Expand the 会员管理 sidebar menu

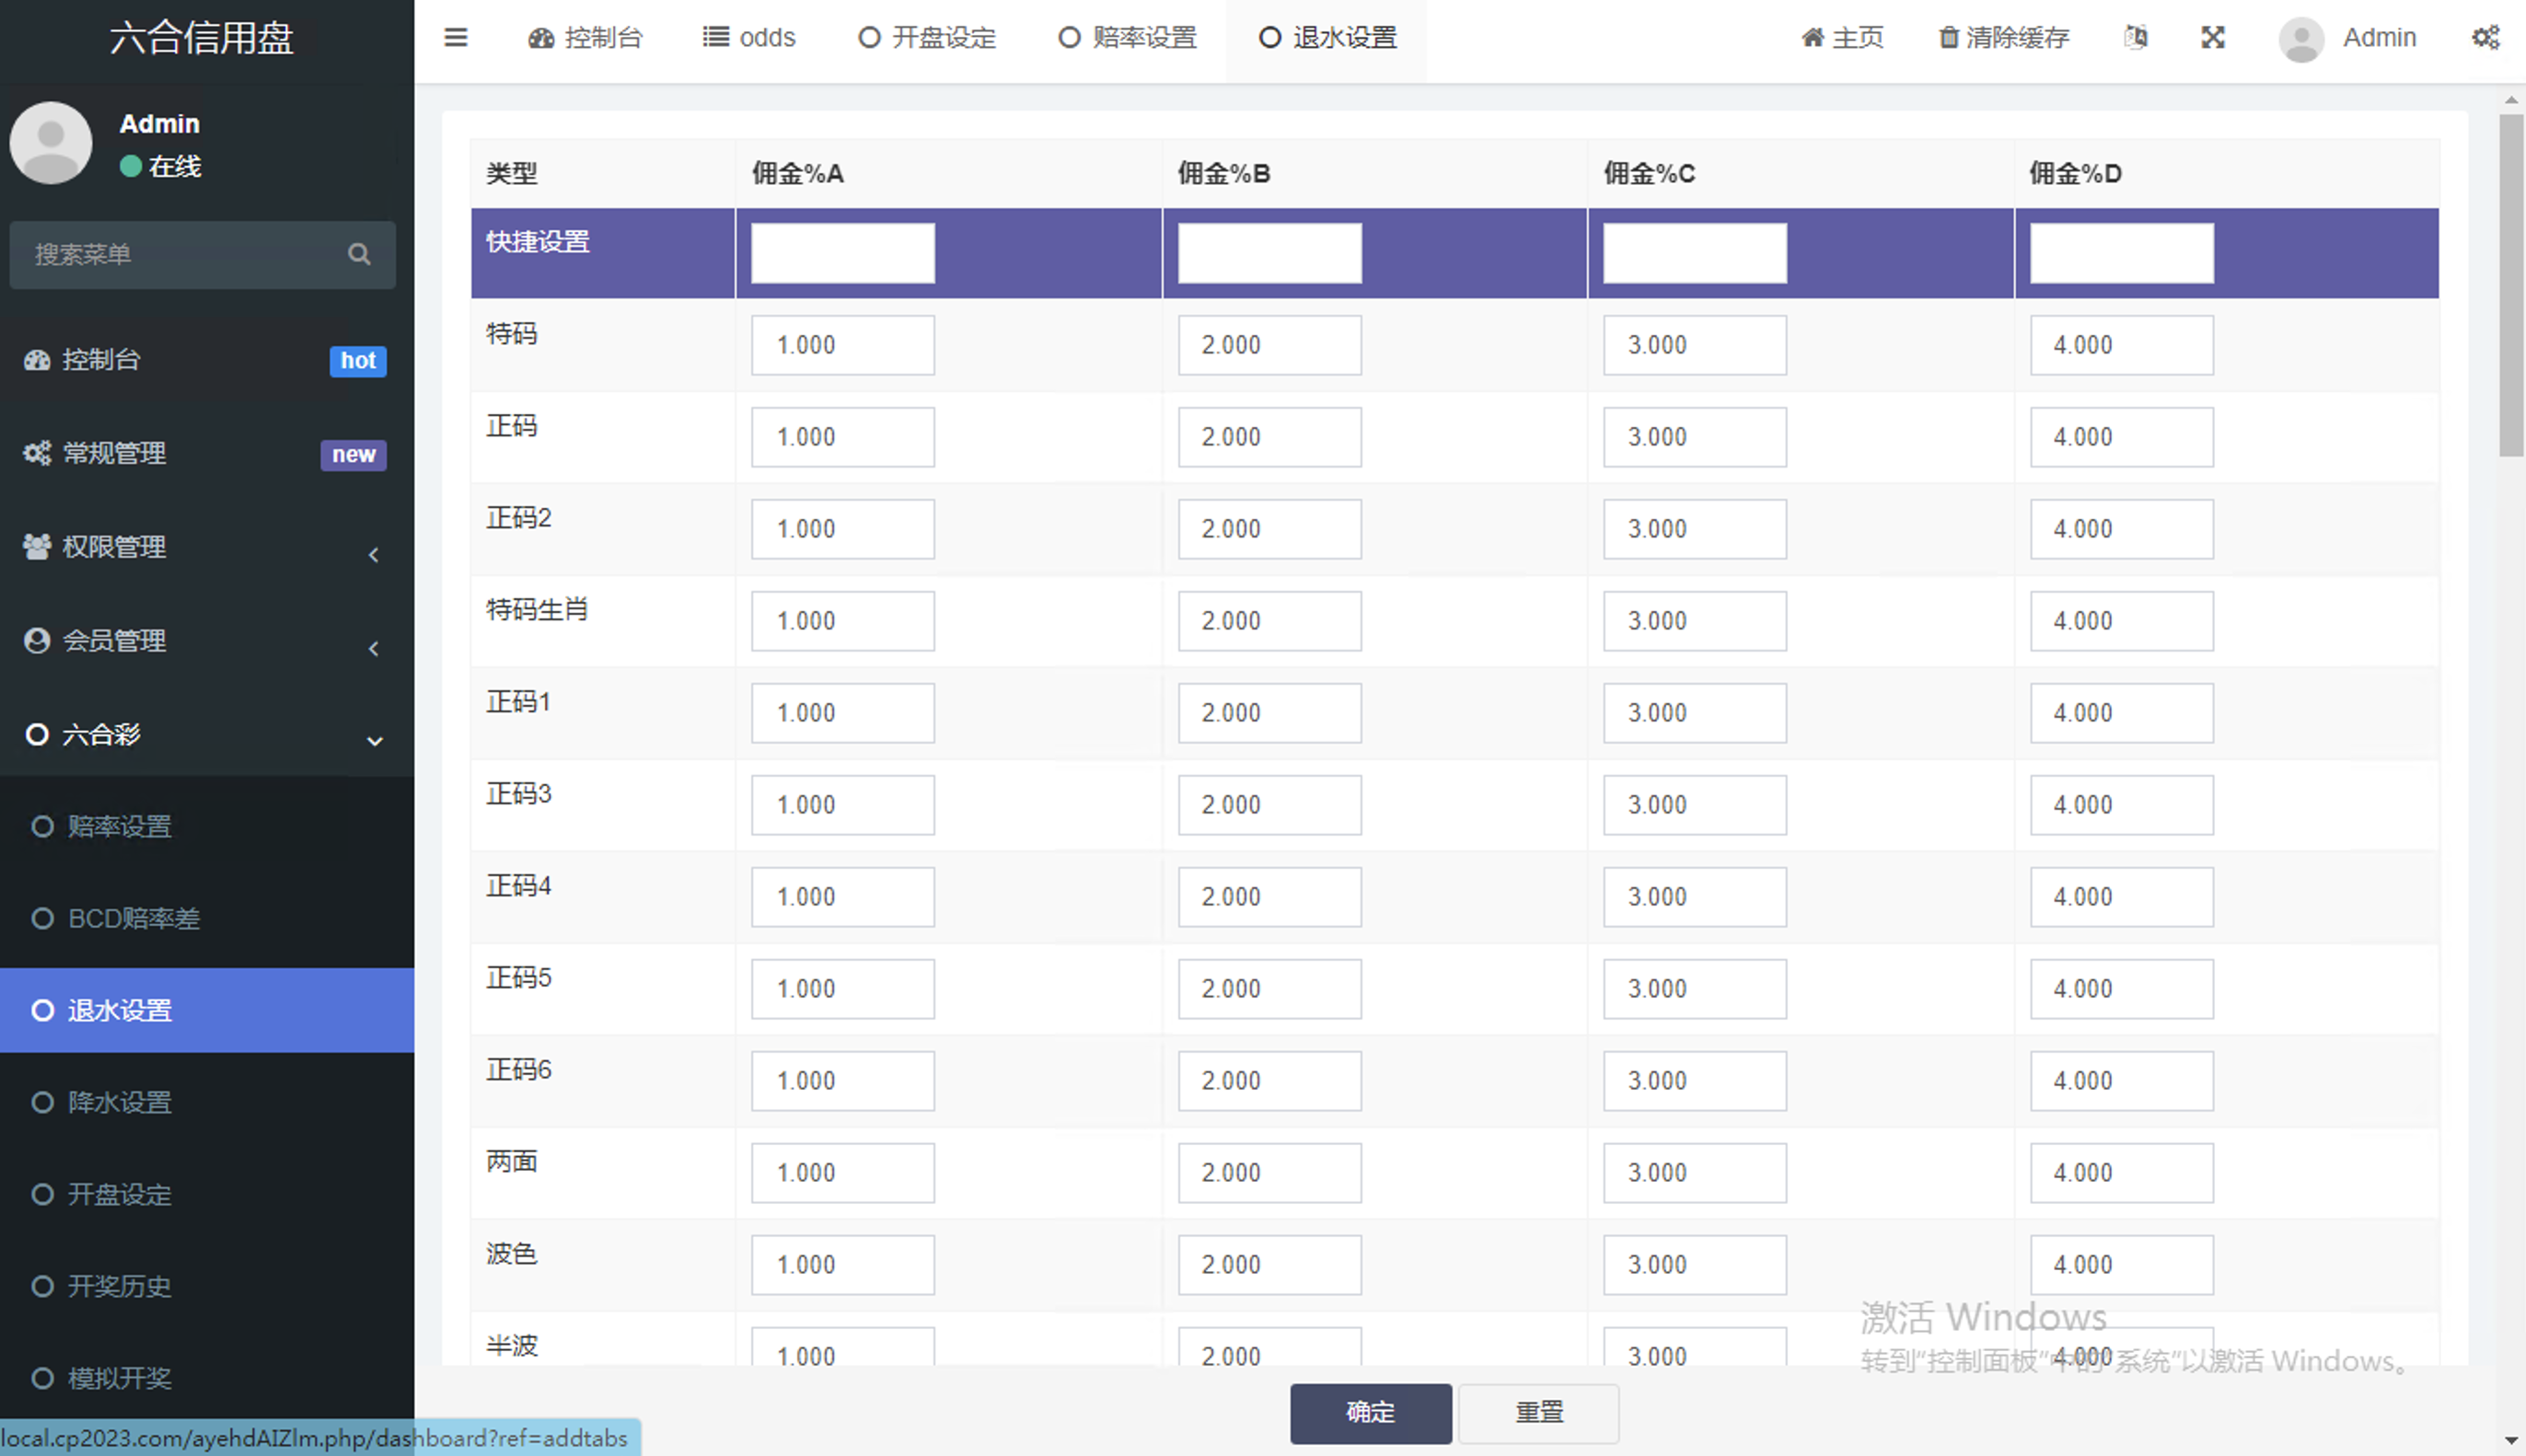pos(207,641)
